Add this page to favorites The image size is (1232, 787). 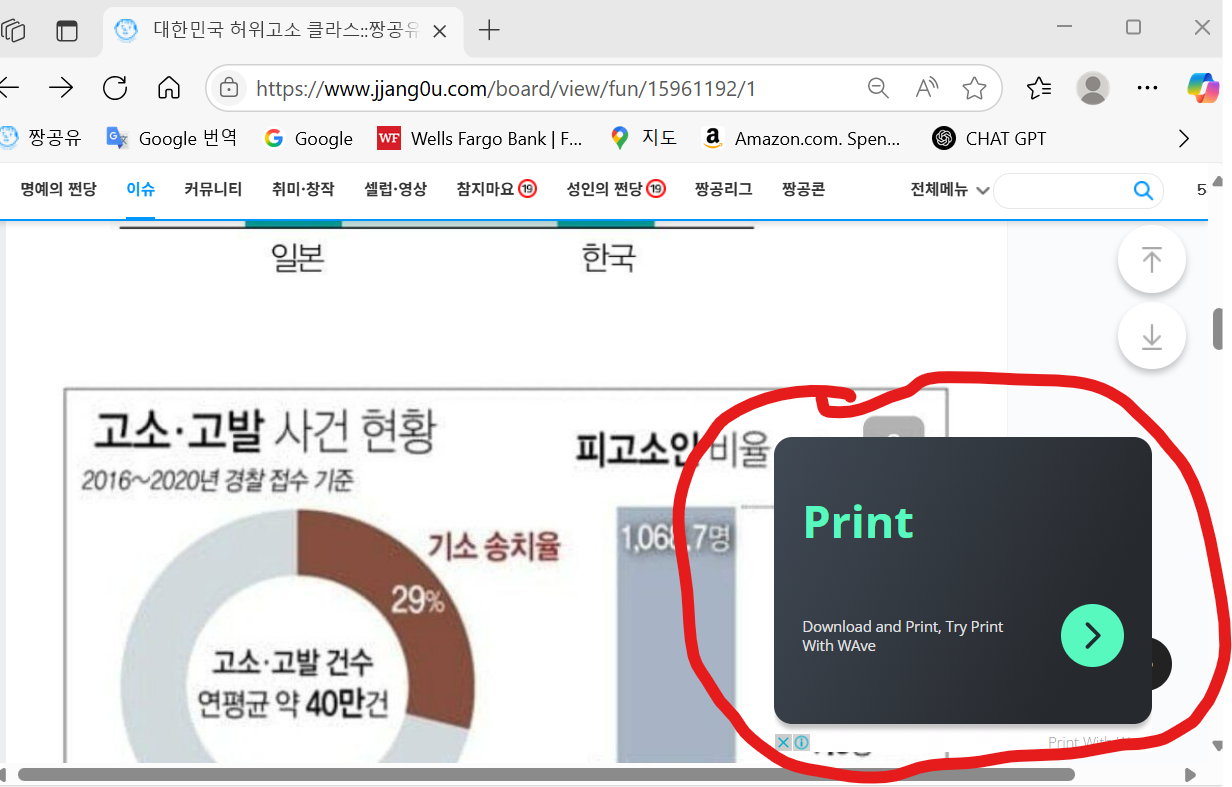pos(975,88)
